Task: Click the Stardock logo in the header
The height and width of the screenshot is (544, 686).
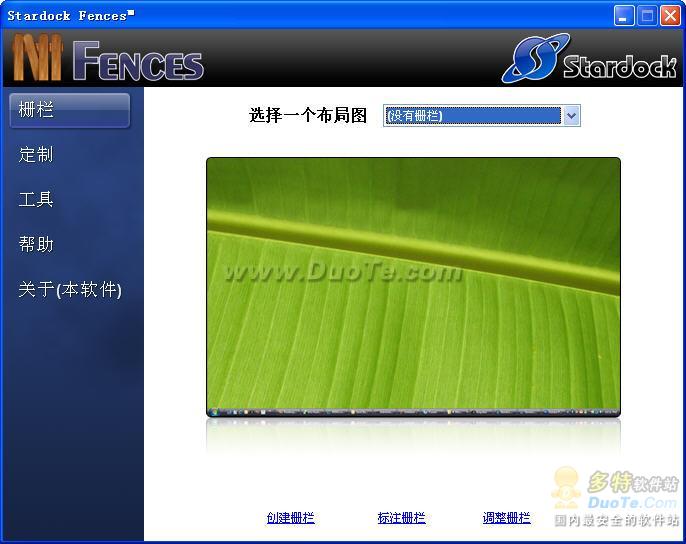Action: pyautogui.click(x=589, y=58)
